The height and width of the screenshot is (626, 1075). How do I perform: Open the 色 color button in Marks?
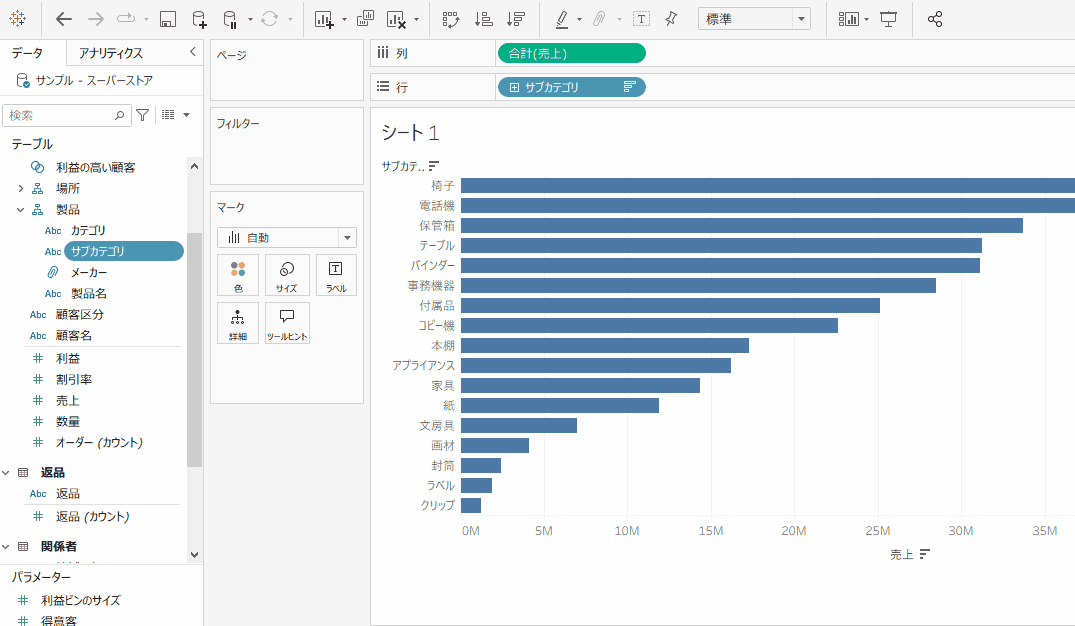tap(238, 275)
